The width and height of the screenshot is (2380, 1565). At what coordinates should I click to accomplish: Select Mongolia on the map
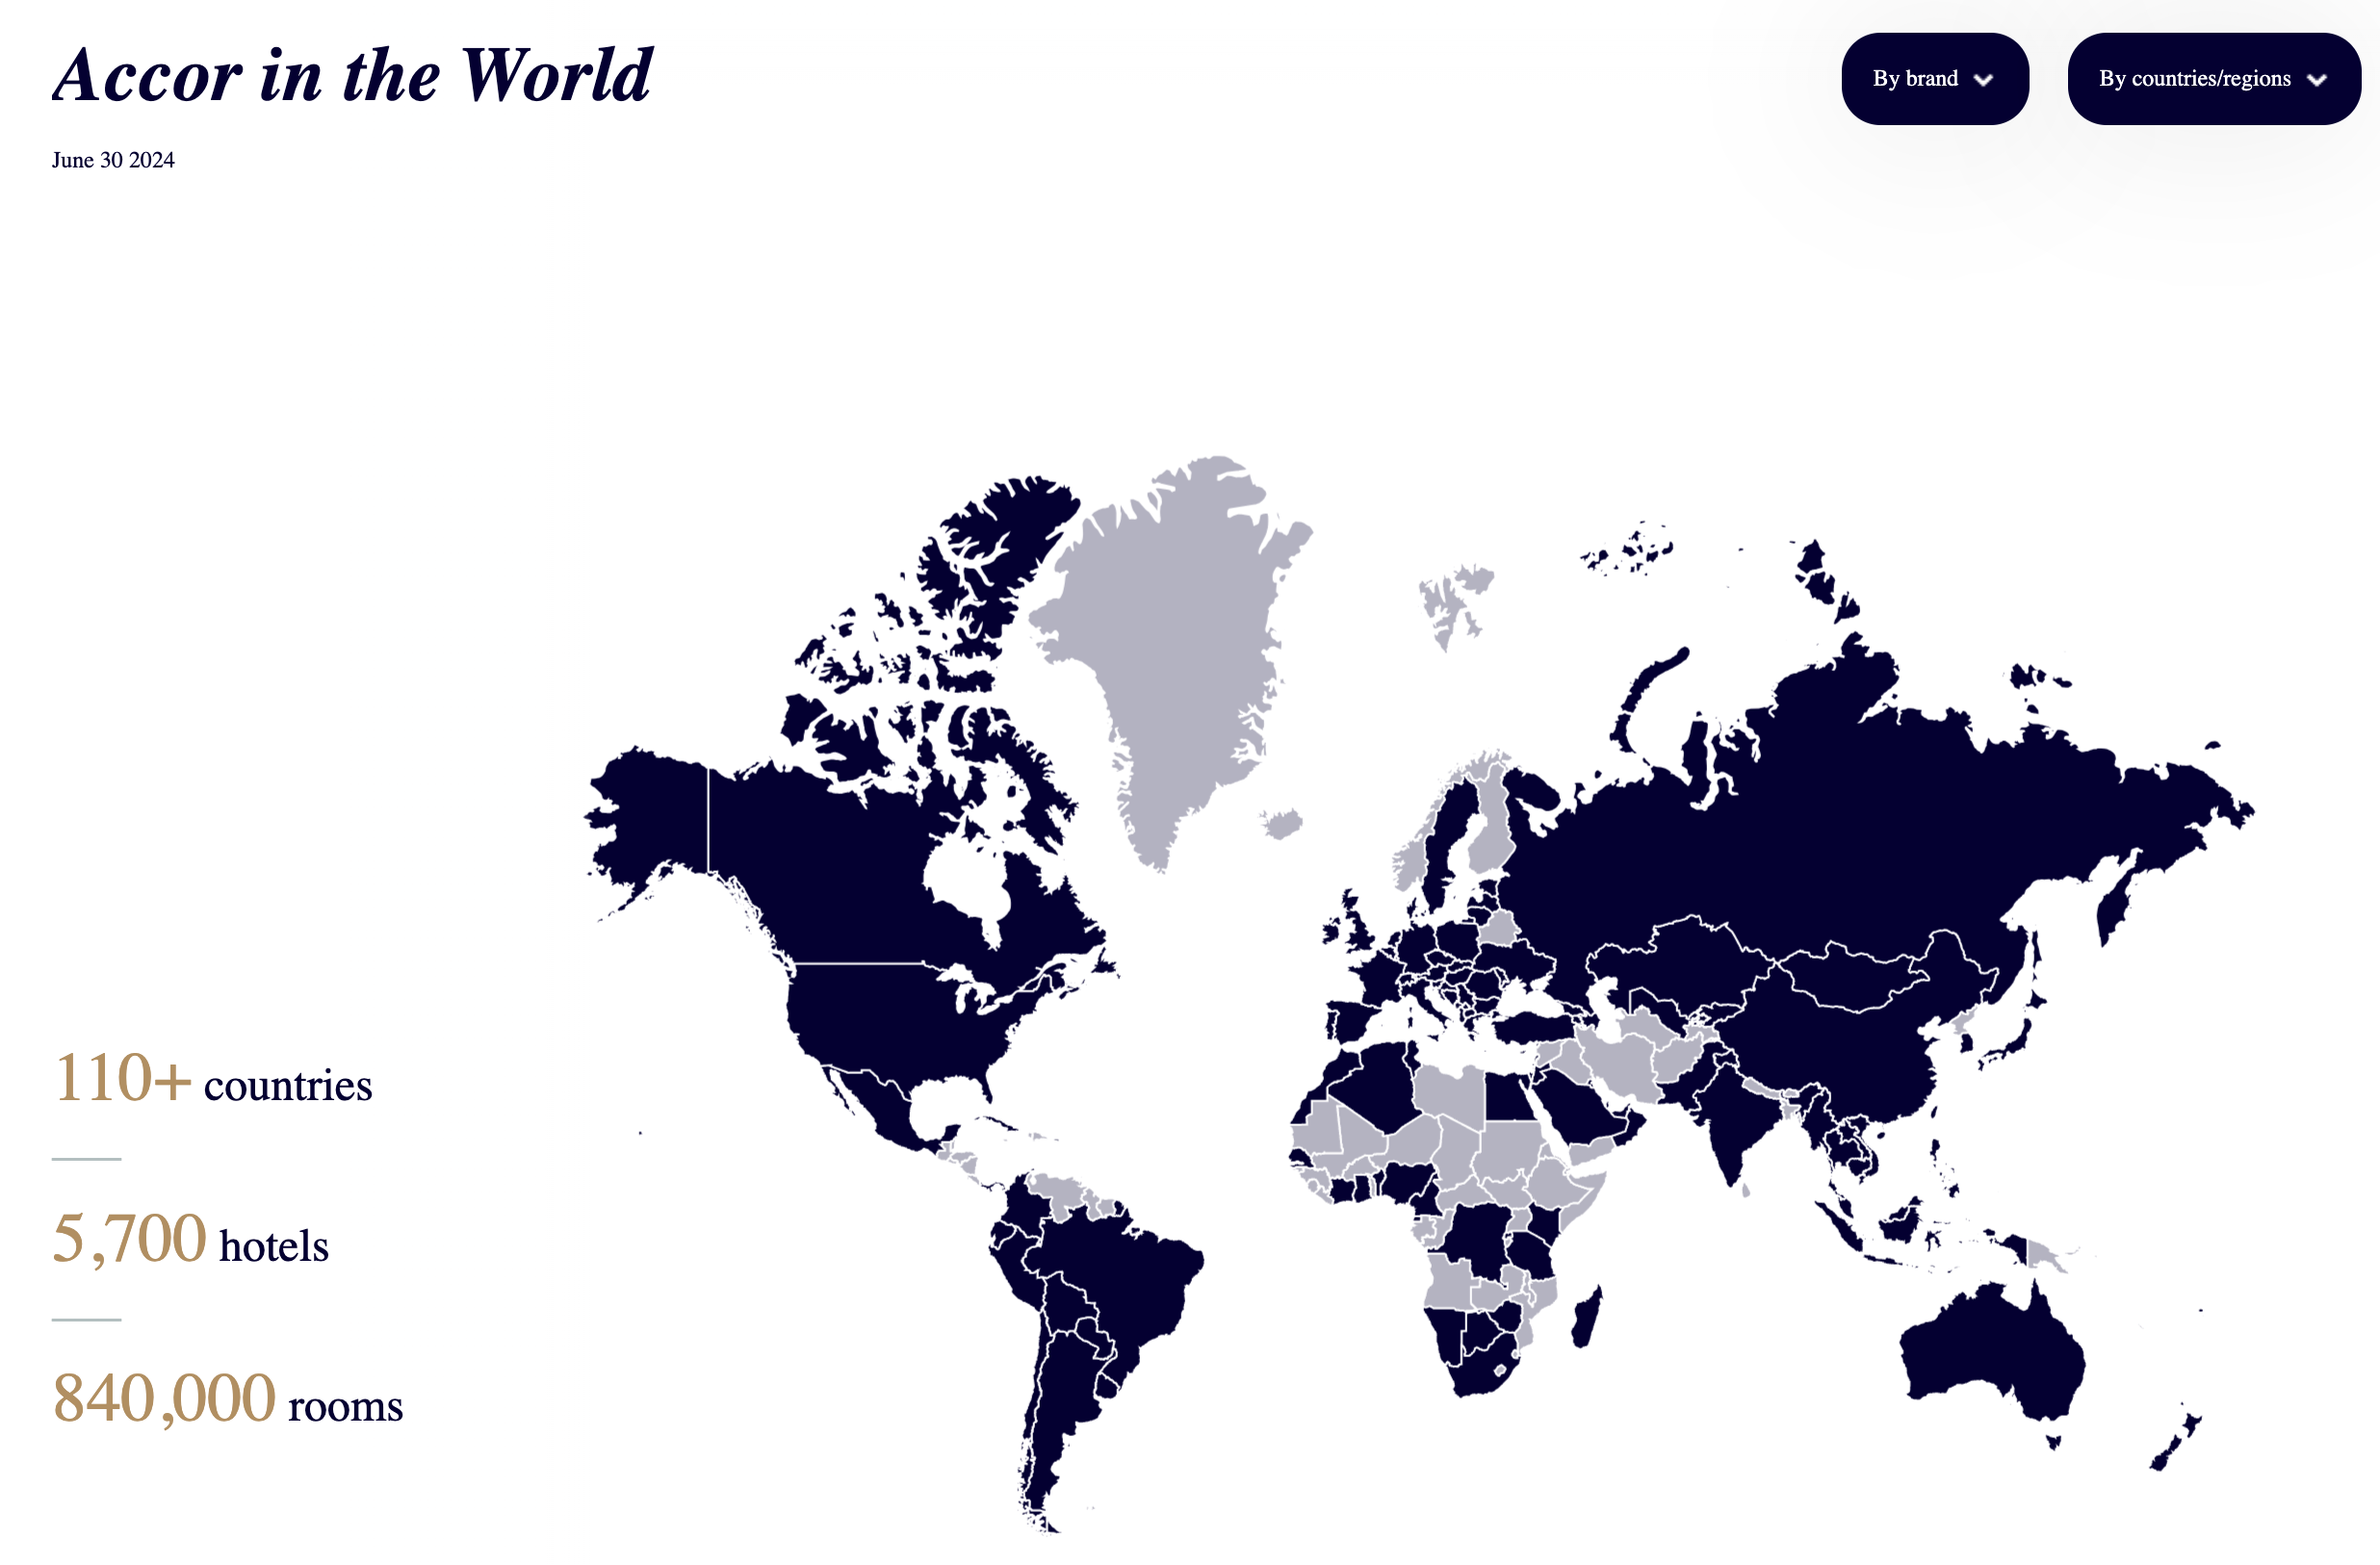tap(1850, 980)
